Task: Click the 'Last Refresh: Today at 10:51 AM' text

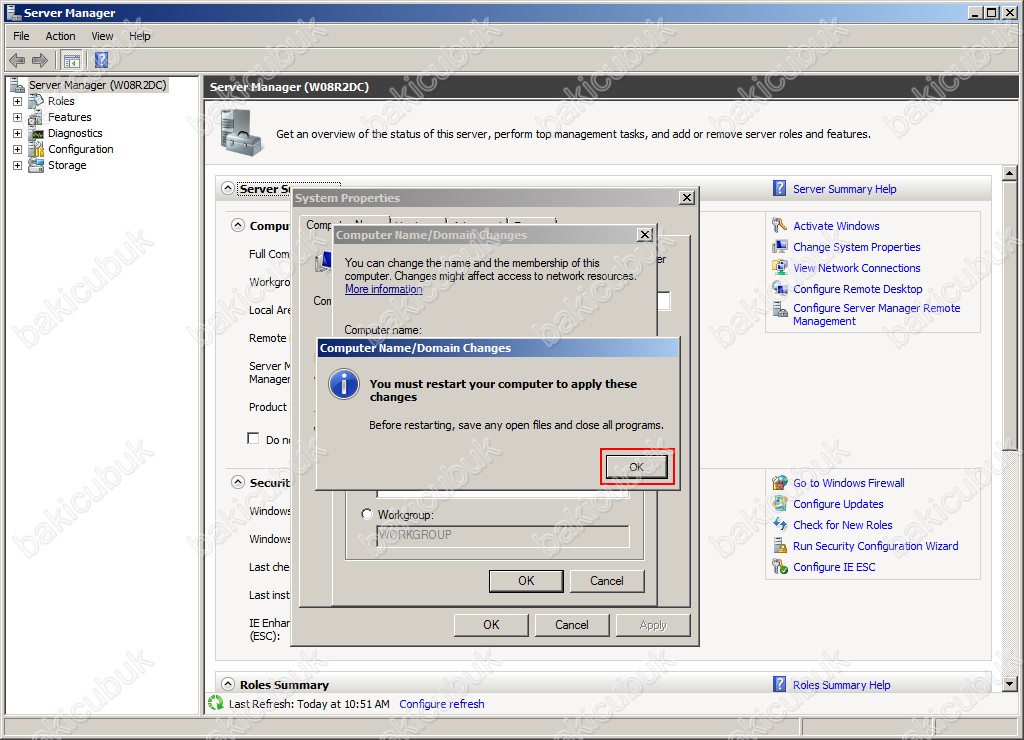Action: (x=309, y=704)
